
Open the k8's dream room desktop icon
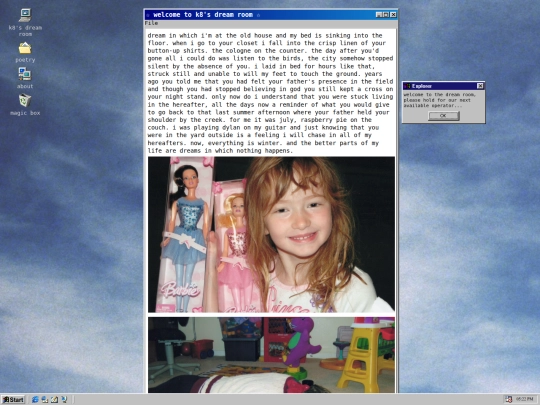point(25,22)
